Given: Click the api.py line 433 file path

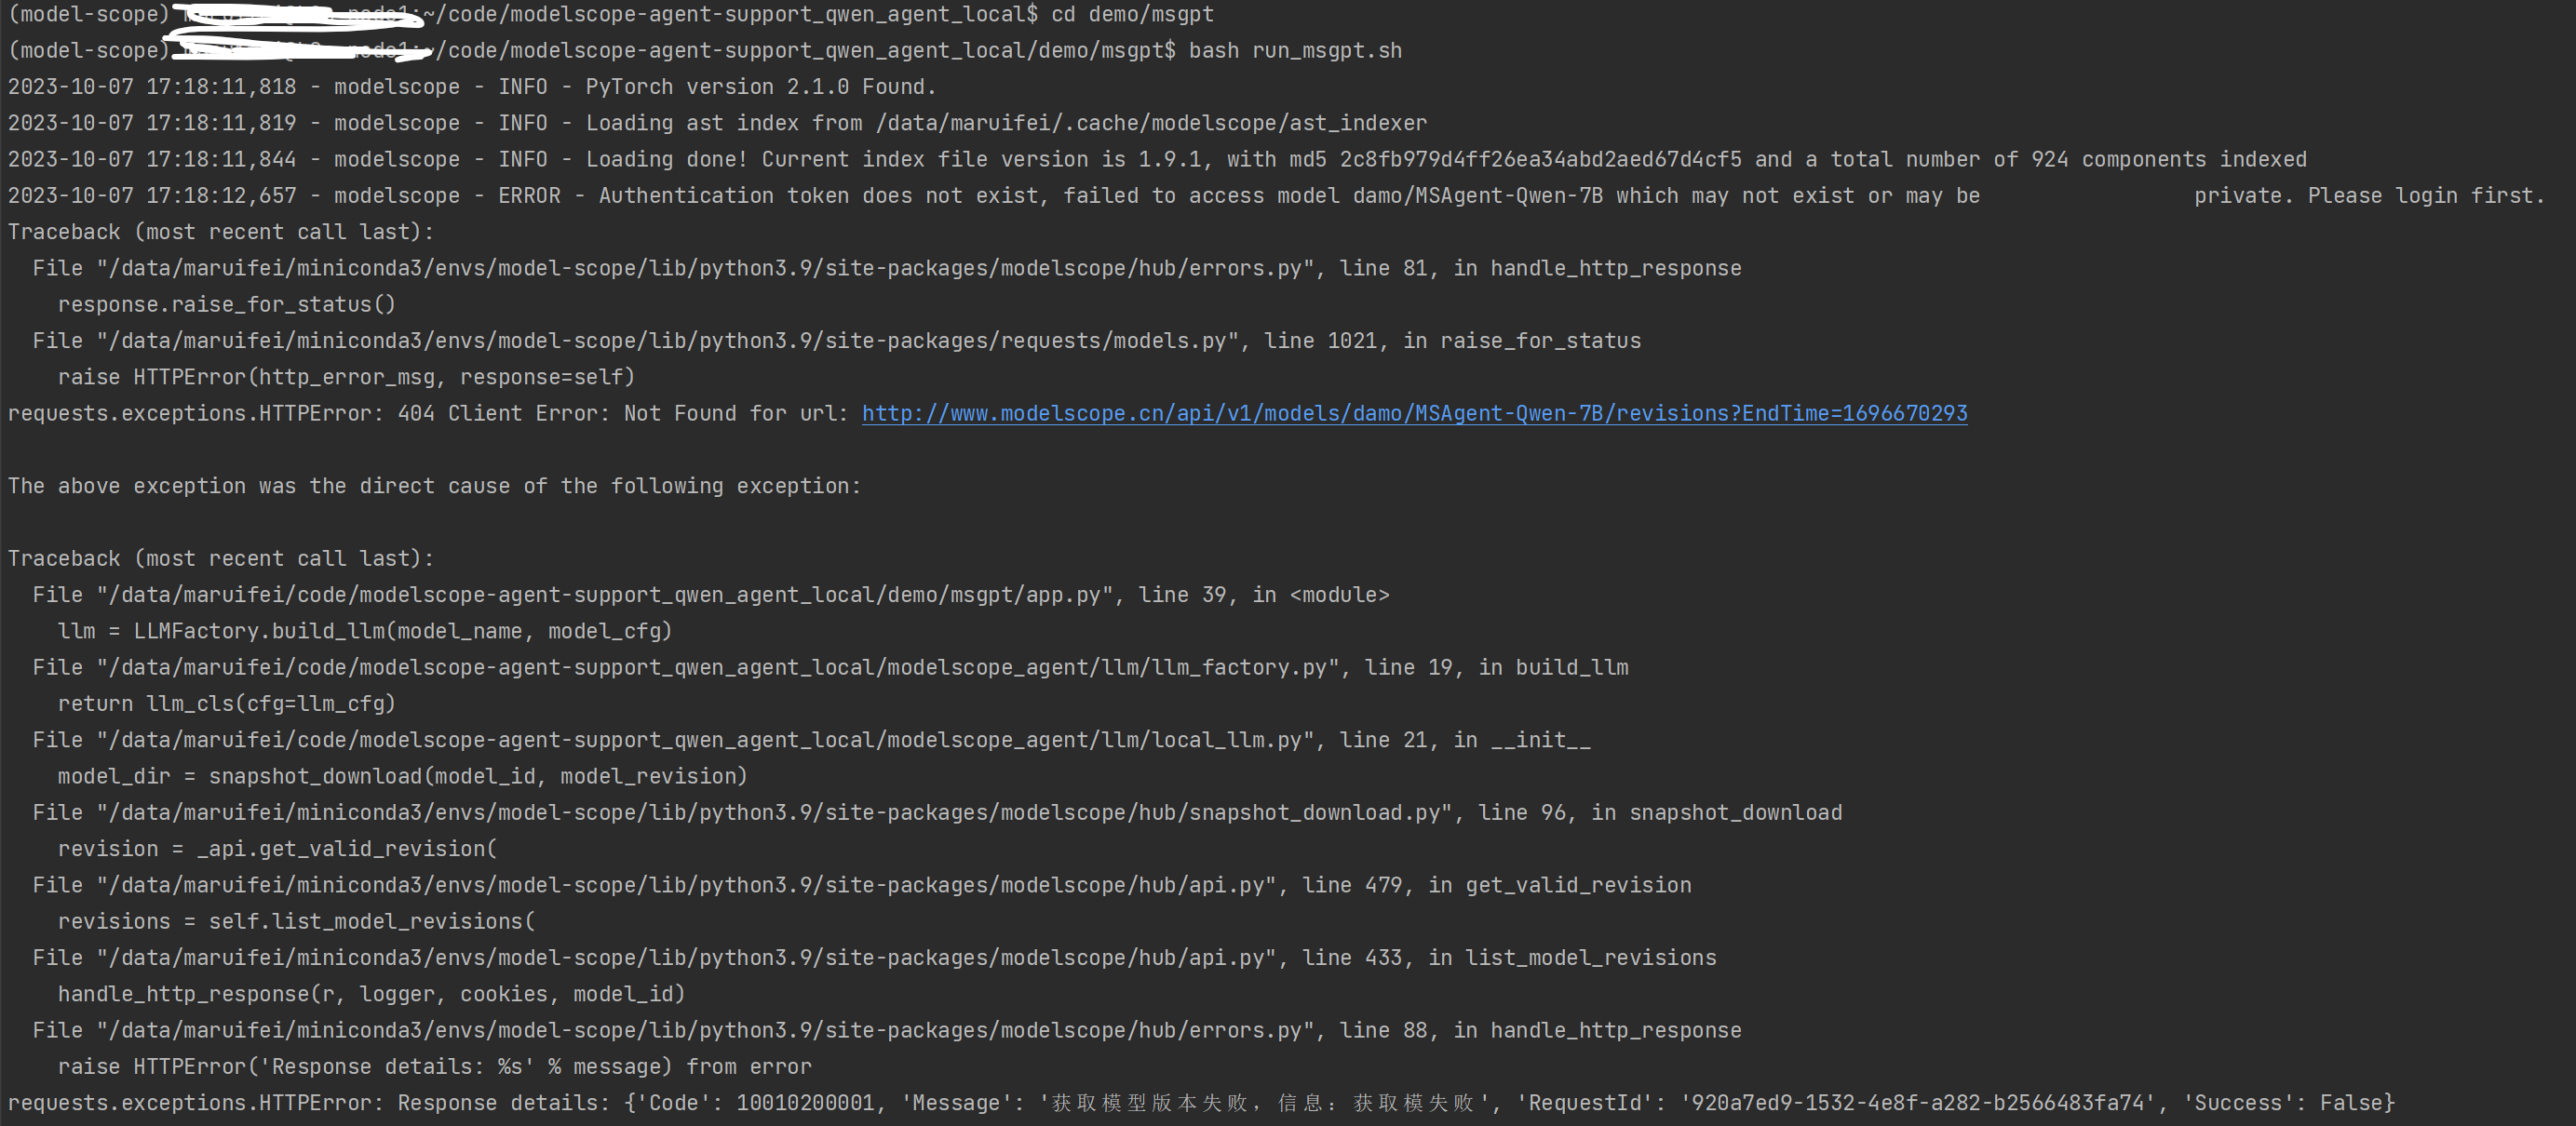Looking at the screenshot, I should pos(684,957).
